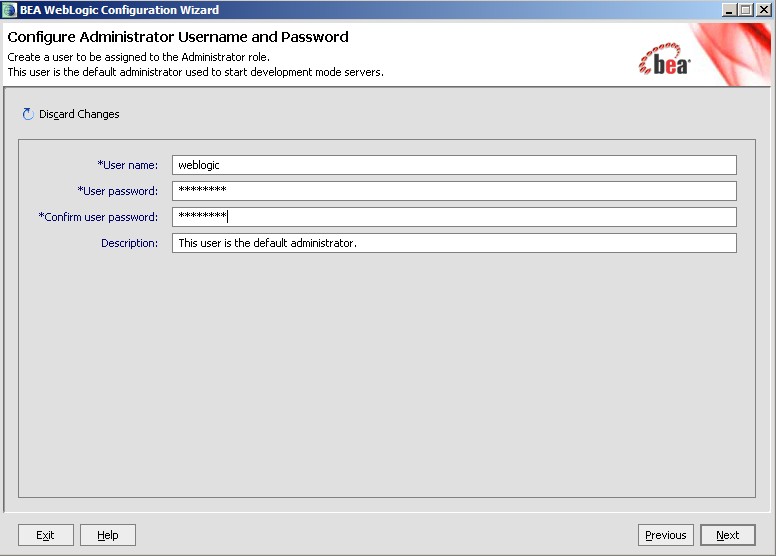Click the Exit button
This screenshot has width=776, height=556.
click(46, 535)
